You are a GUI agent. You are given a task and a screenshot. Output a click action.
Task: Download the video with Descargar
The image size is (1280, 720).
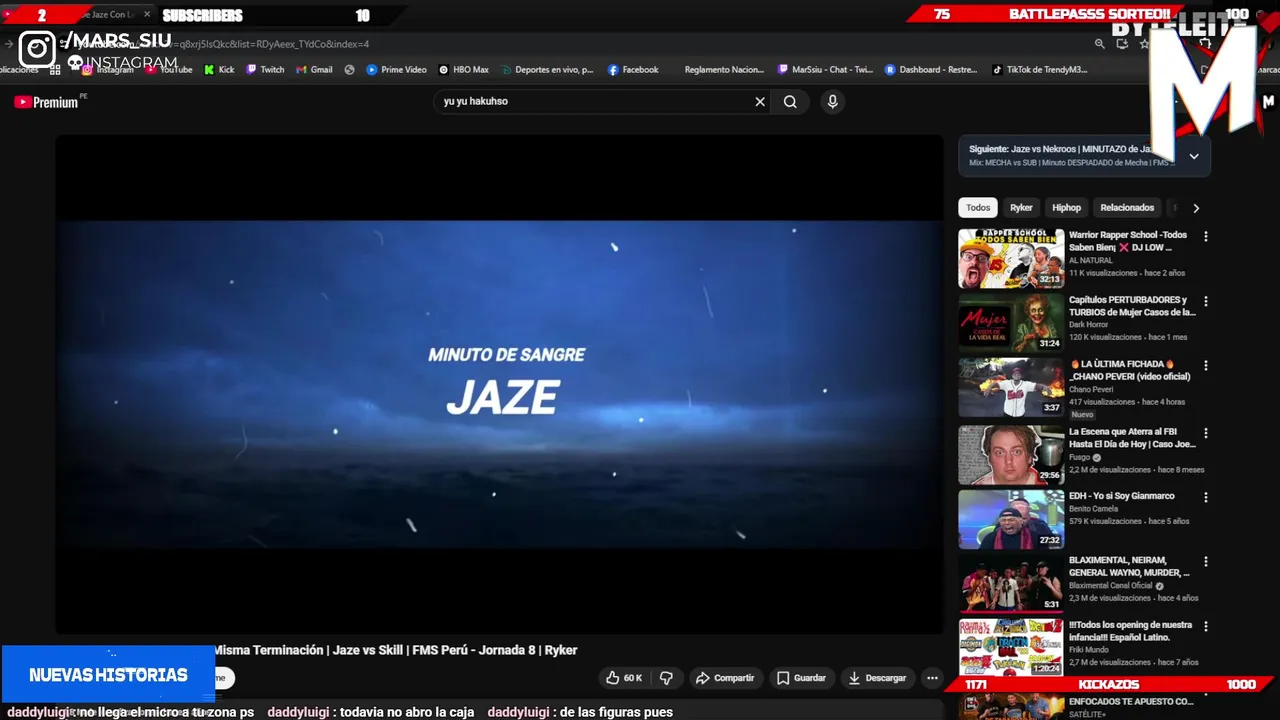point(876,678)
